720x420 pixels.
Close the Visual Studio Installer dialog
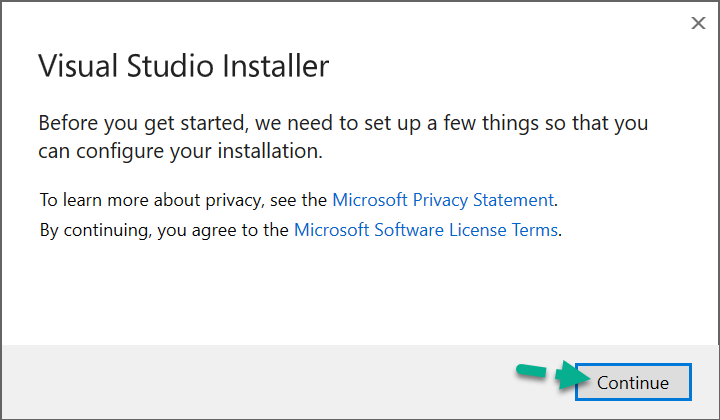click(698, 24)
